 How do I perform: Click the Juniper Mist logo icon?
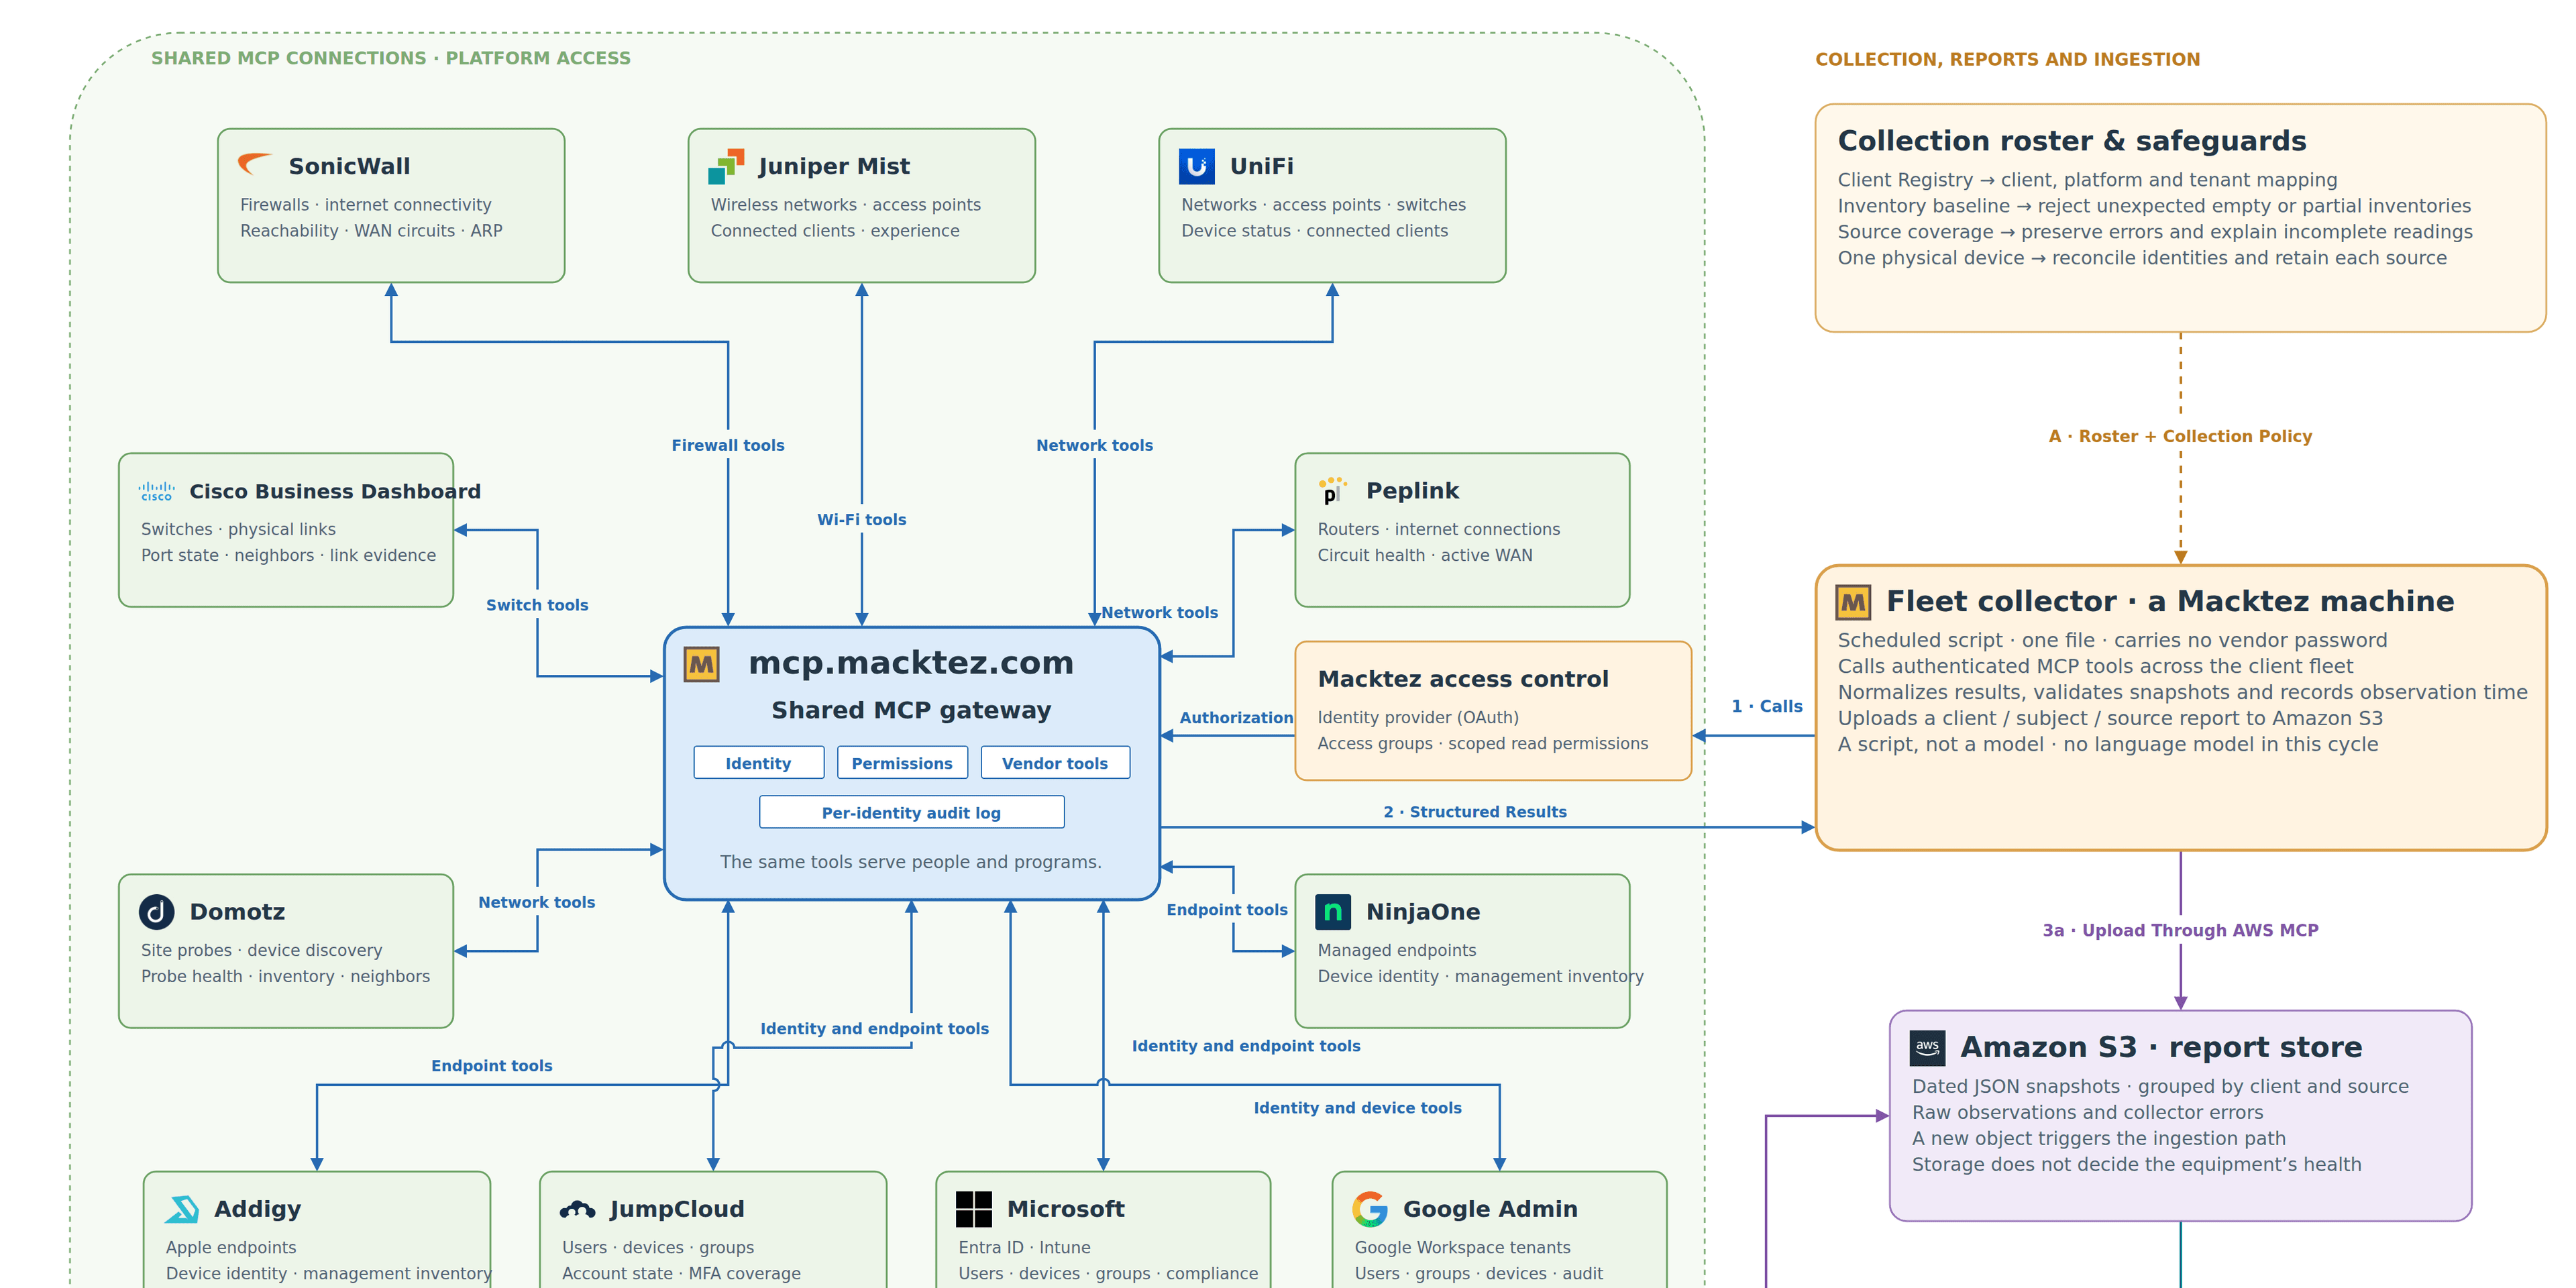(x=726, y=166)
